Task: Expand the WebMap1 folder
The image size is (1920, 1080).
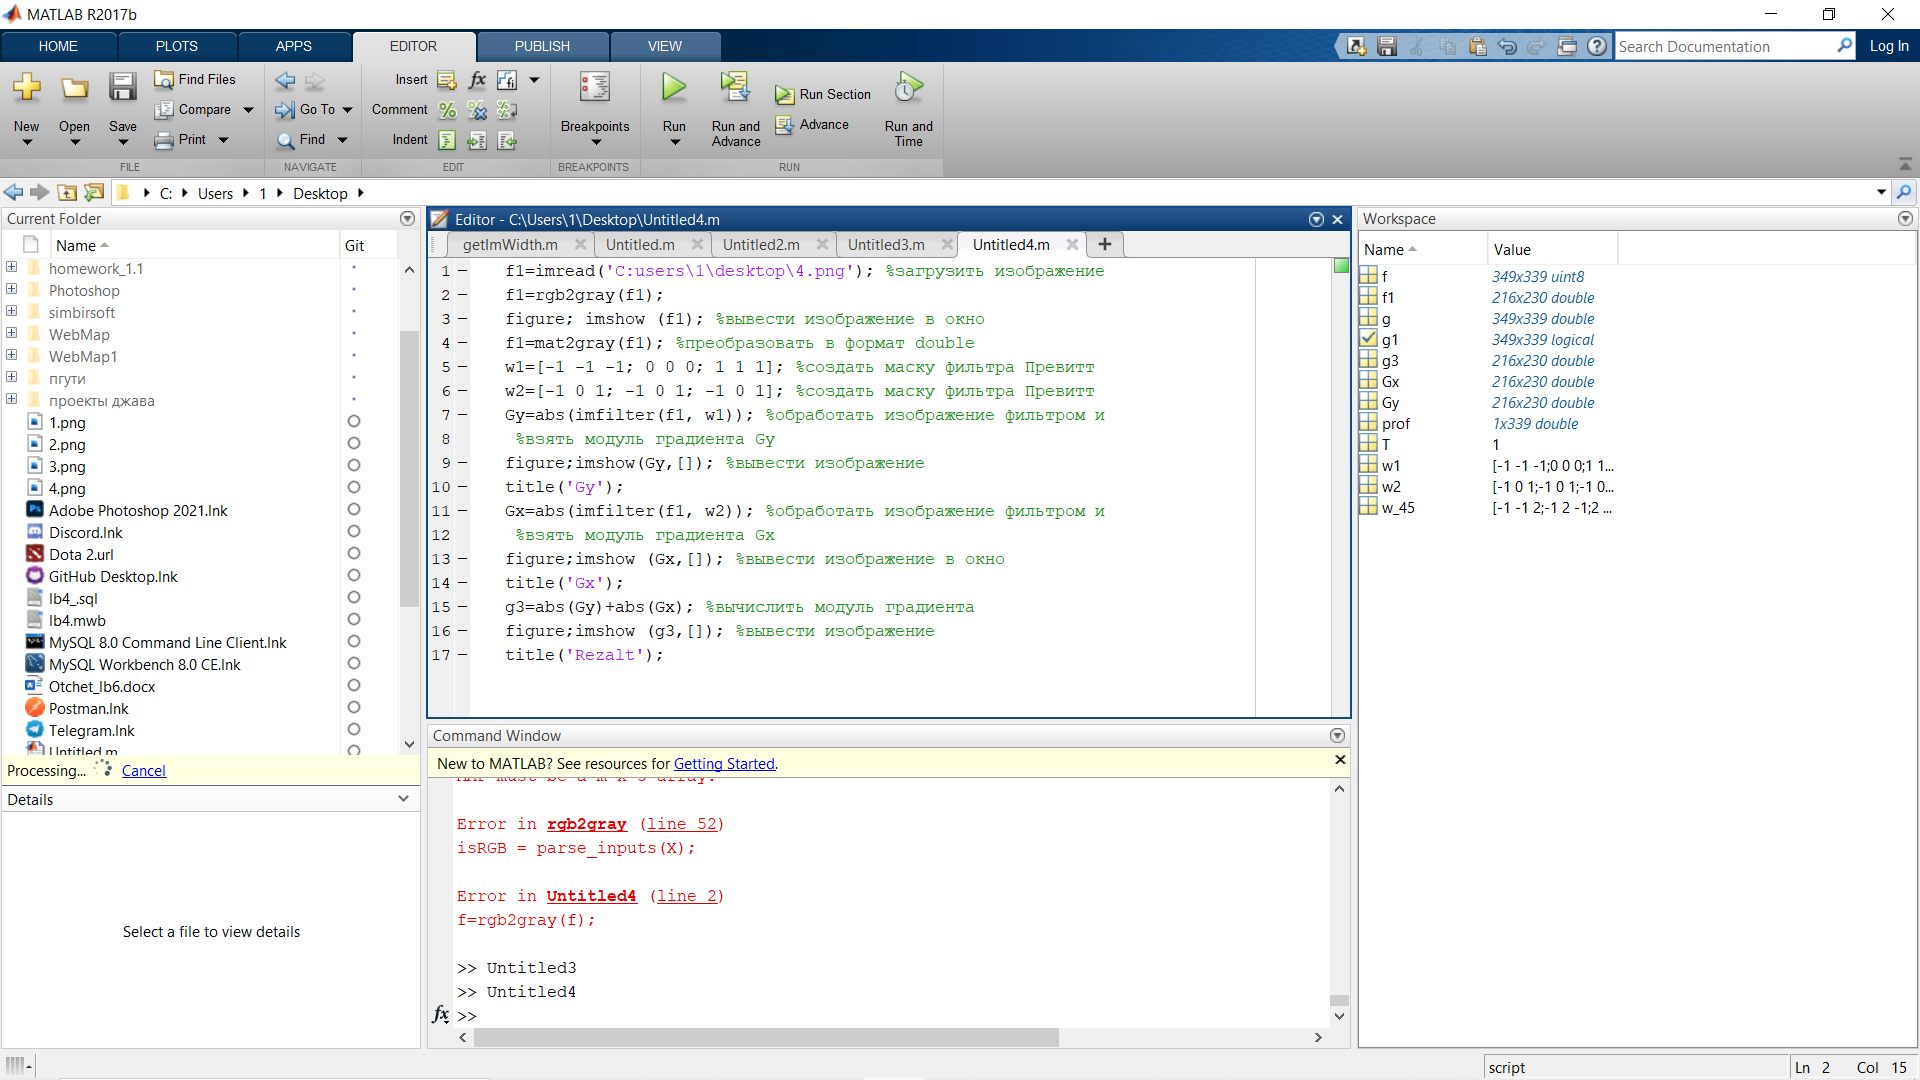Action: 11,356
